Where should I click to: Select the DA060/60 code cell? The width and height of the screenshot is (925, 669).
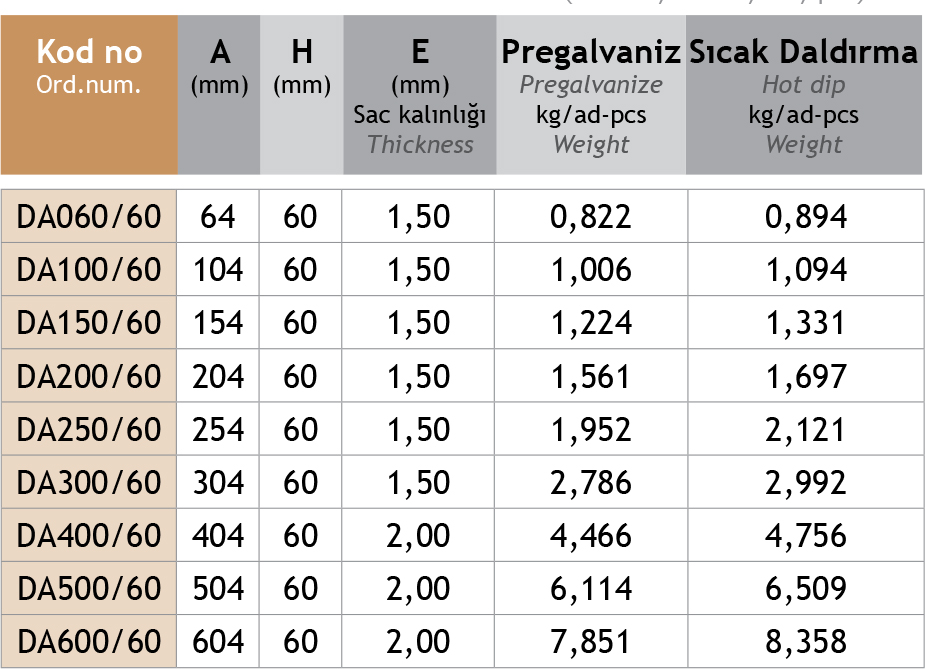tap(89, 216)
